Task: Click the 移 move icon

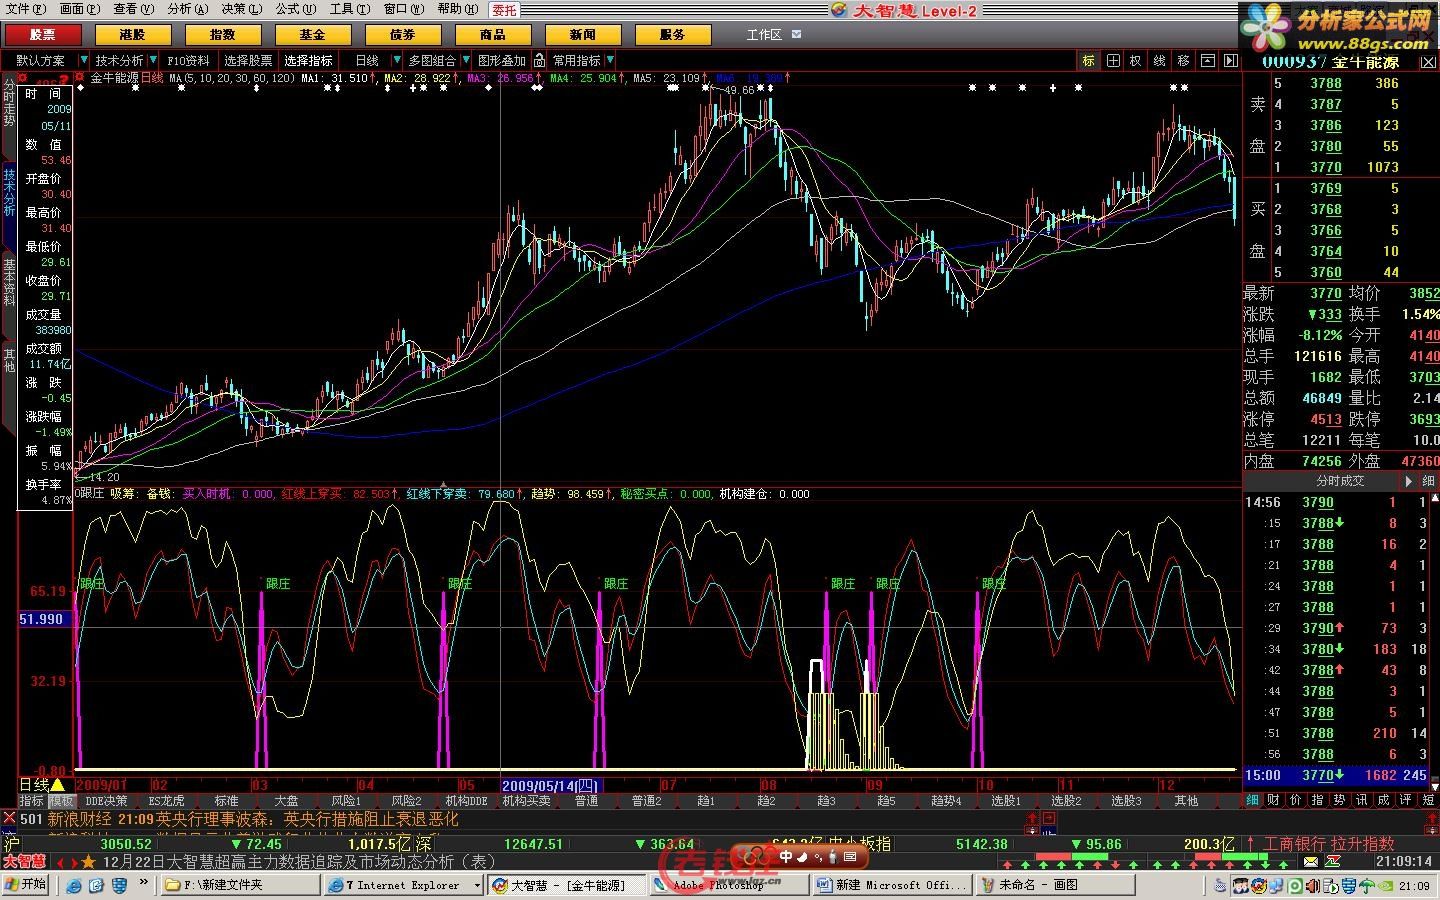Action: (x=1183, y=61)
